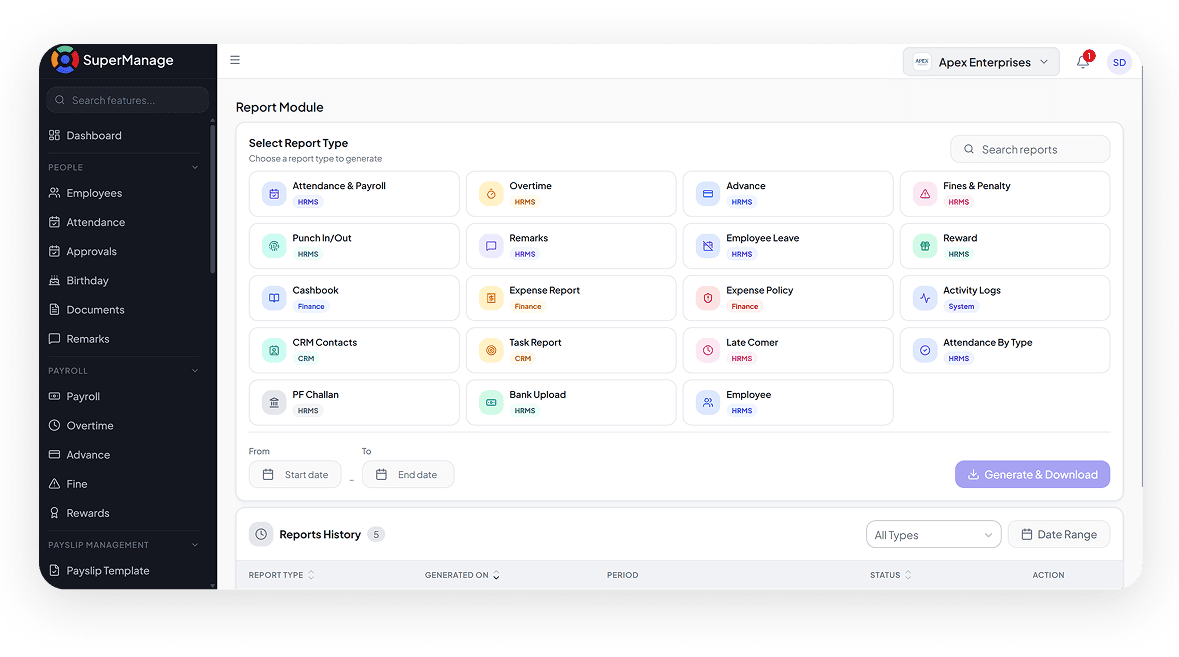Screen dimensions: 1179x657
Task: Click the Fines & Penalty warning icon
Action: [x=925, y=194]
